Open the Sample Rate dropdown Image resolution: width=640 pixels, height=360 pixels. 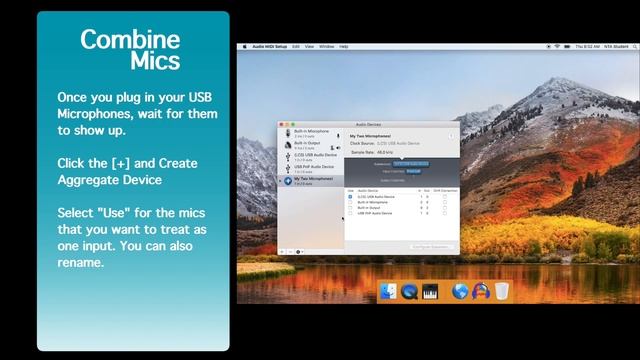tap(385, 152)
